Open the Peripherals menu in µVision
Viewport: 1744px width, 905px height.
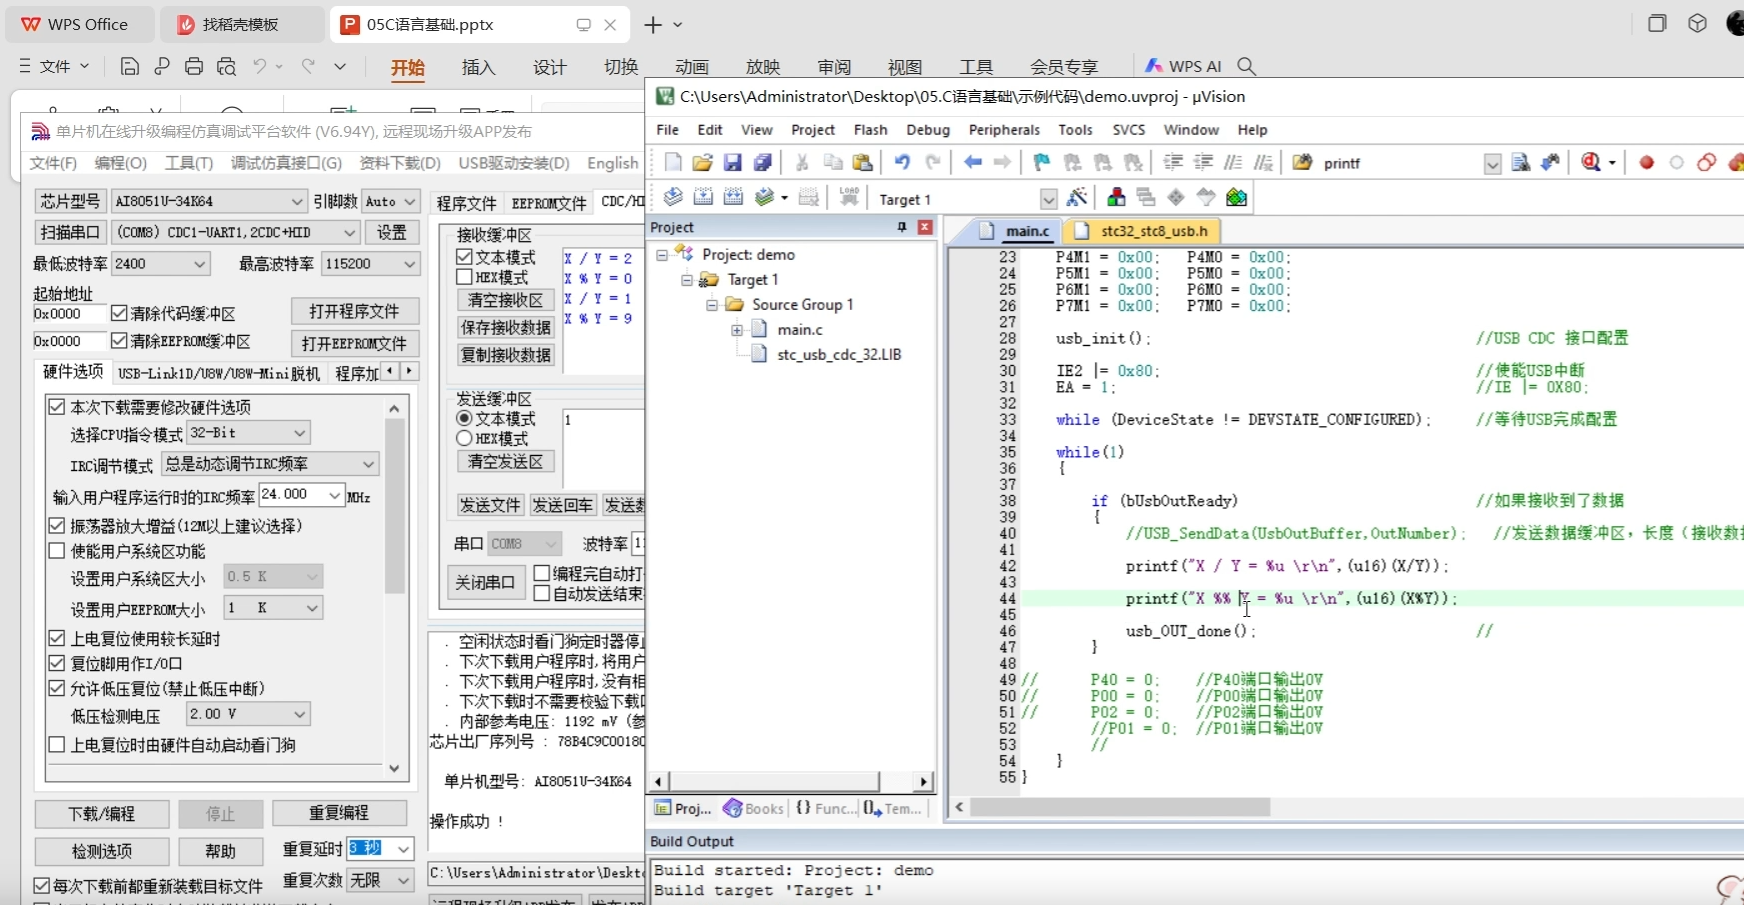tap(1004, 130)
